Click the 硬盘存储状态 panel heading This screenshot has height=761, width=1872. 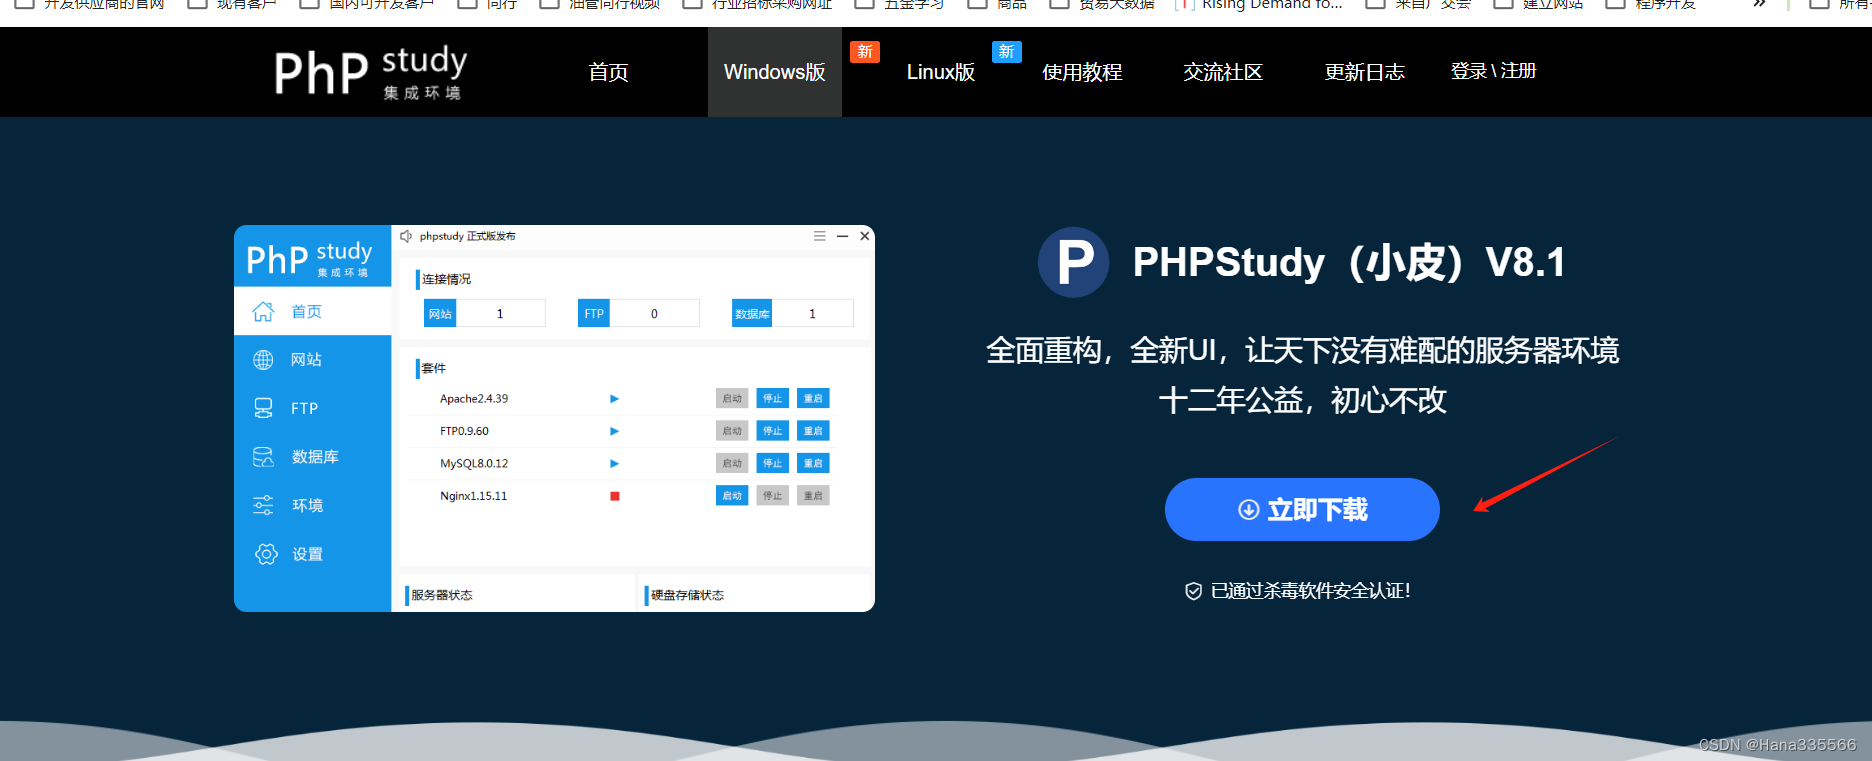click(688, 595)
